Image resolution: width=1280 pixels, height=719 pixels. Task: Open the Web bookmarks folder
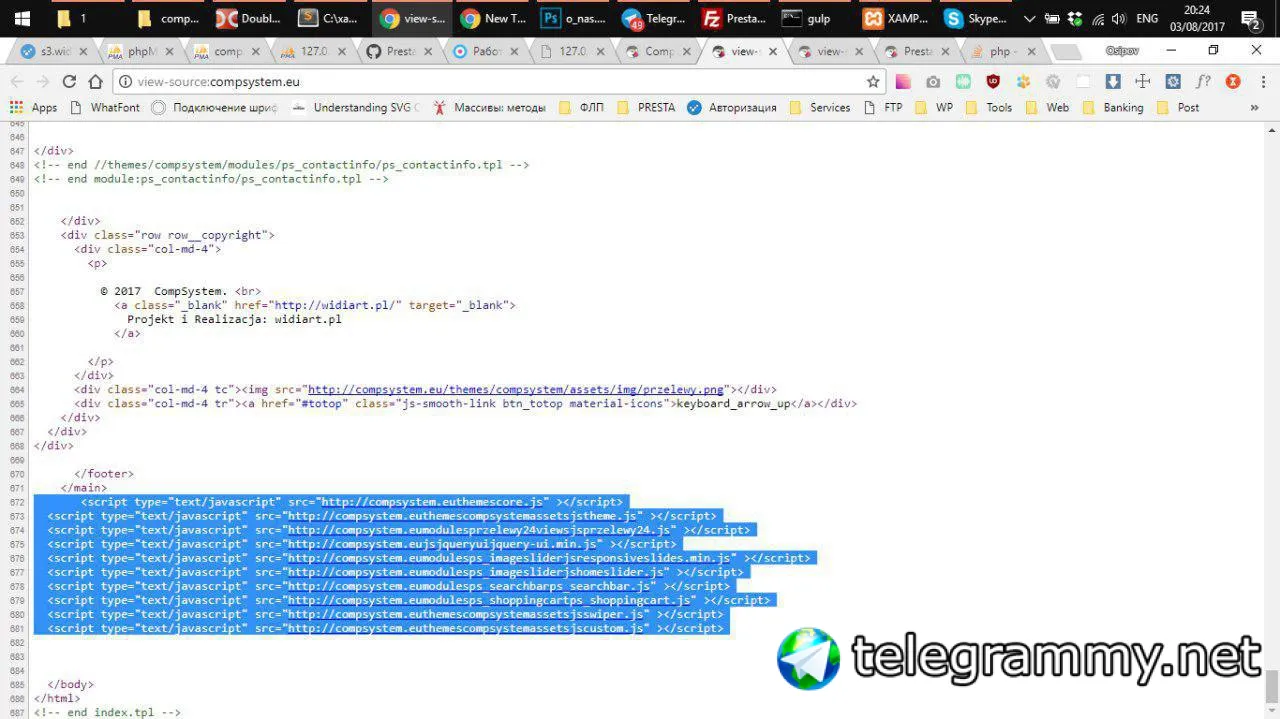pos(1046,108)
